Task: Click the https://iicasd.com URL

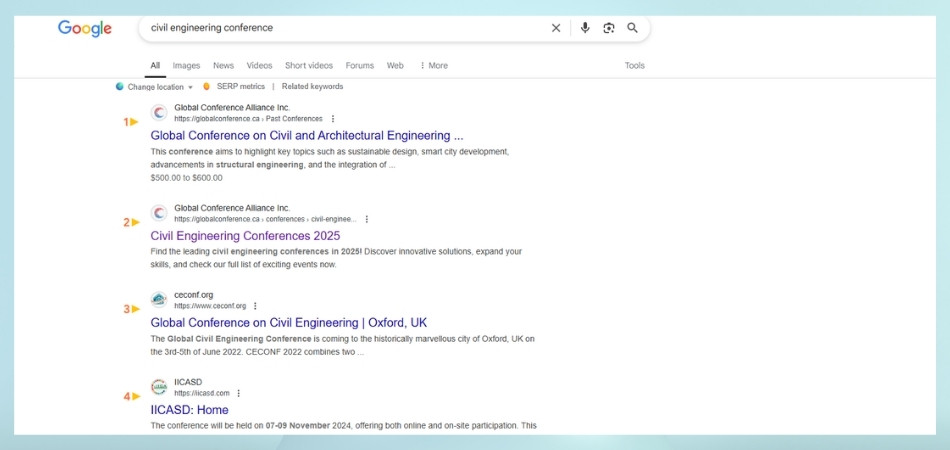Action: coord(202,393)
